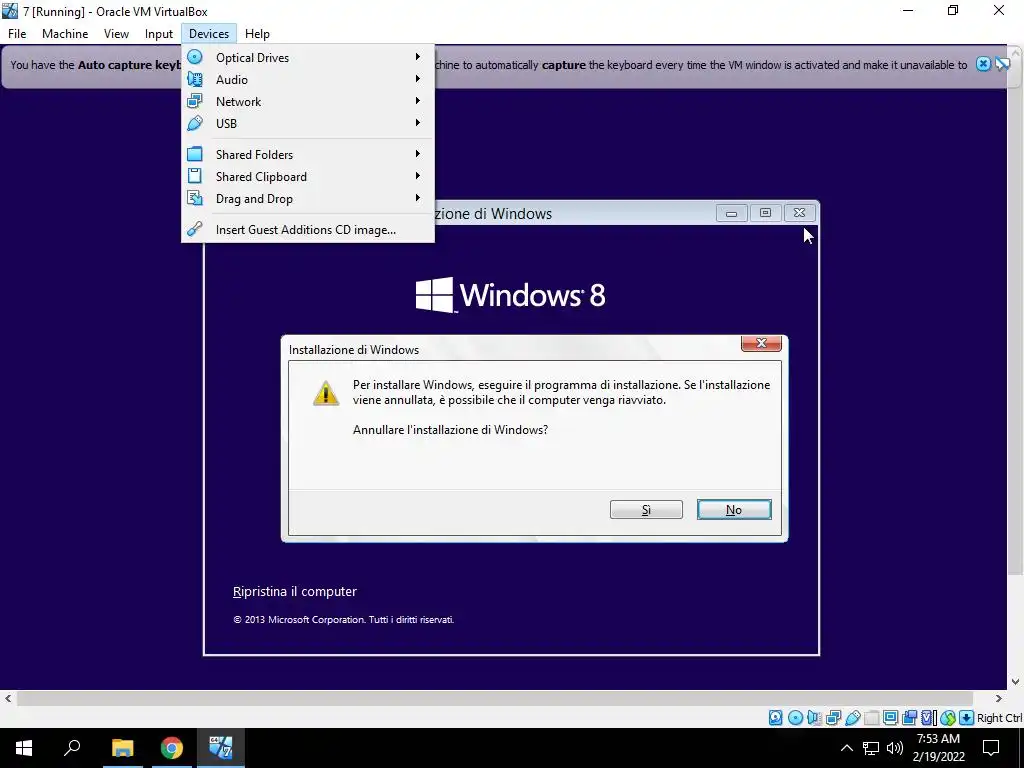Click the Right Ctrl host key label
Viewport: 1024px width, 768px height.
1000,718
